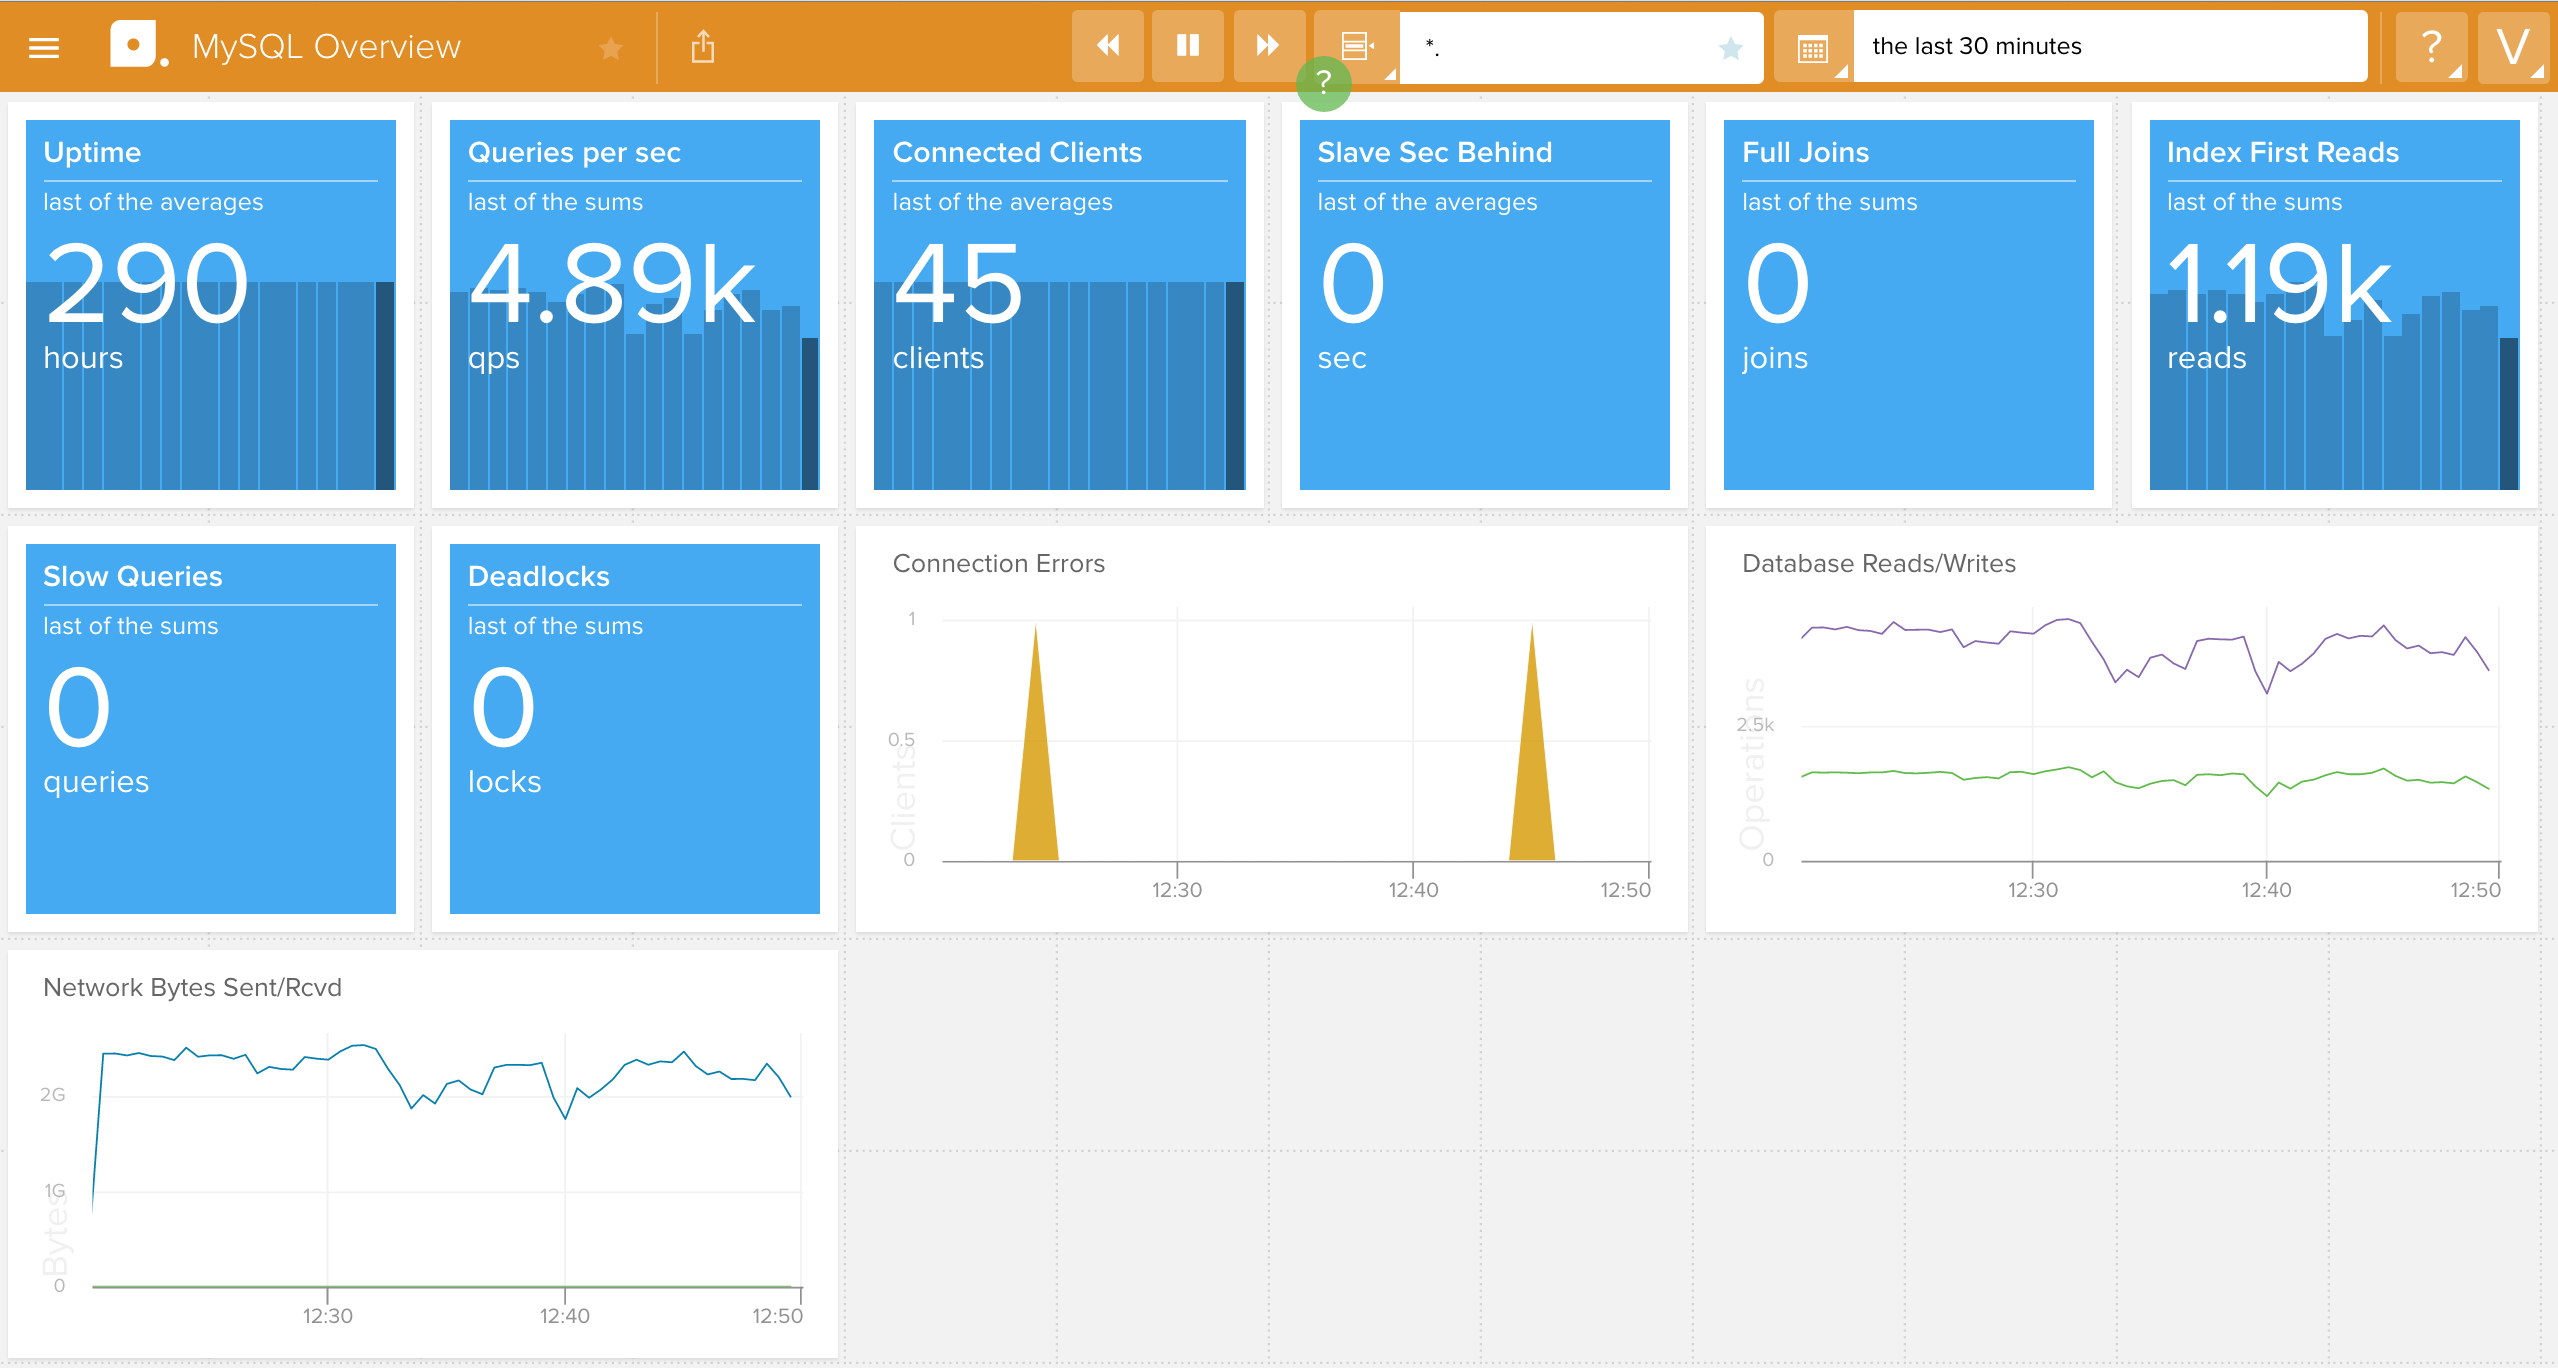Click the 12:40 tick on Connection Errors axis
Image resolution: width=2558 pixels, height=1368 pixels.
1413,890
